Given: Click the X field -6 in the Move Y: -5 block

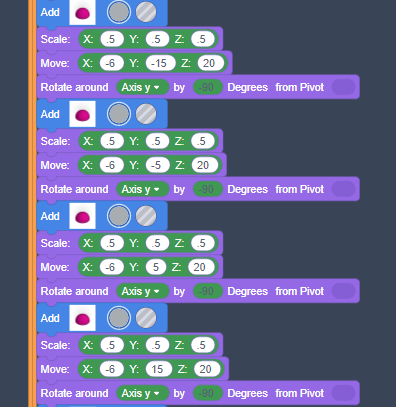Looking at the screenshot, I should 112,165.
